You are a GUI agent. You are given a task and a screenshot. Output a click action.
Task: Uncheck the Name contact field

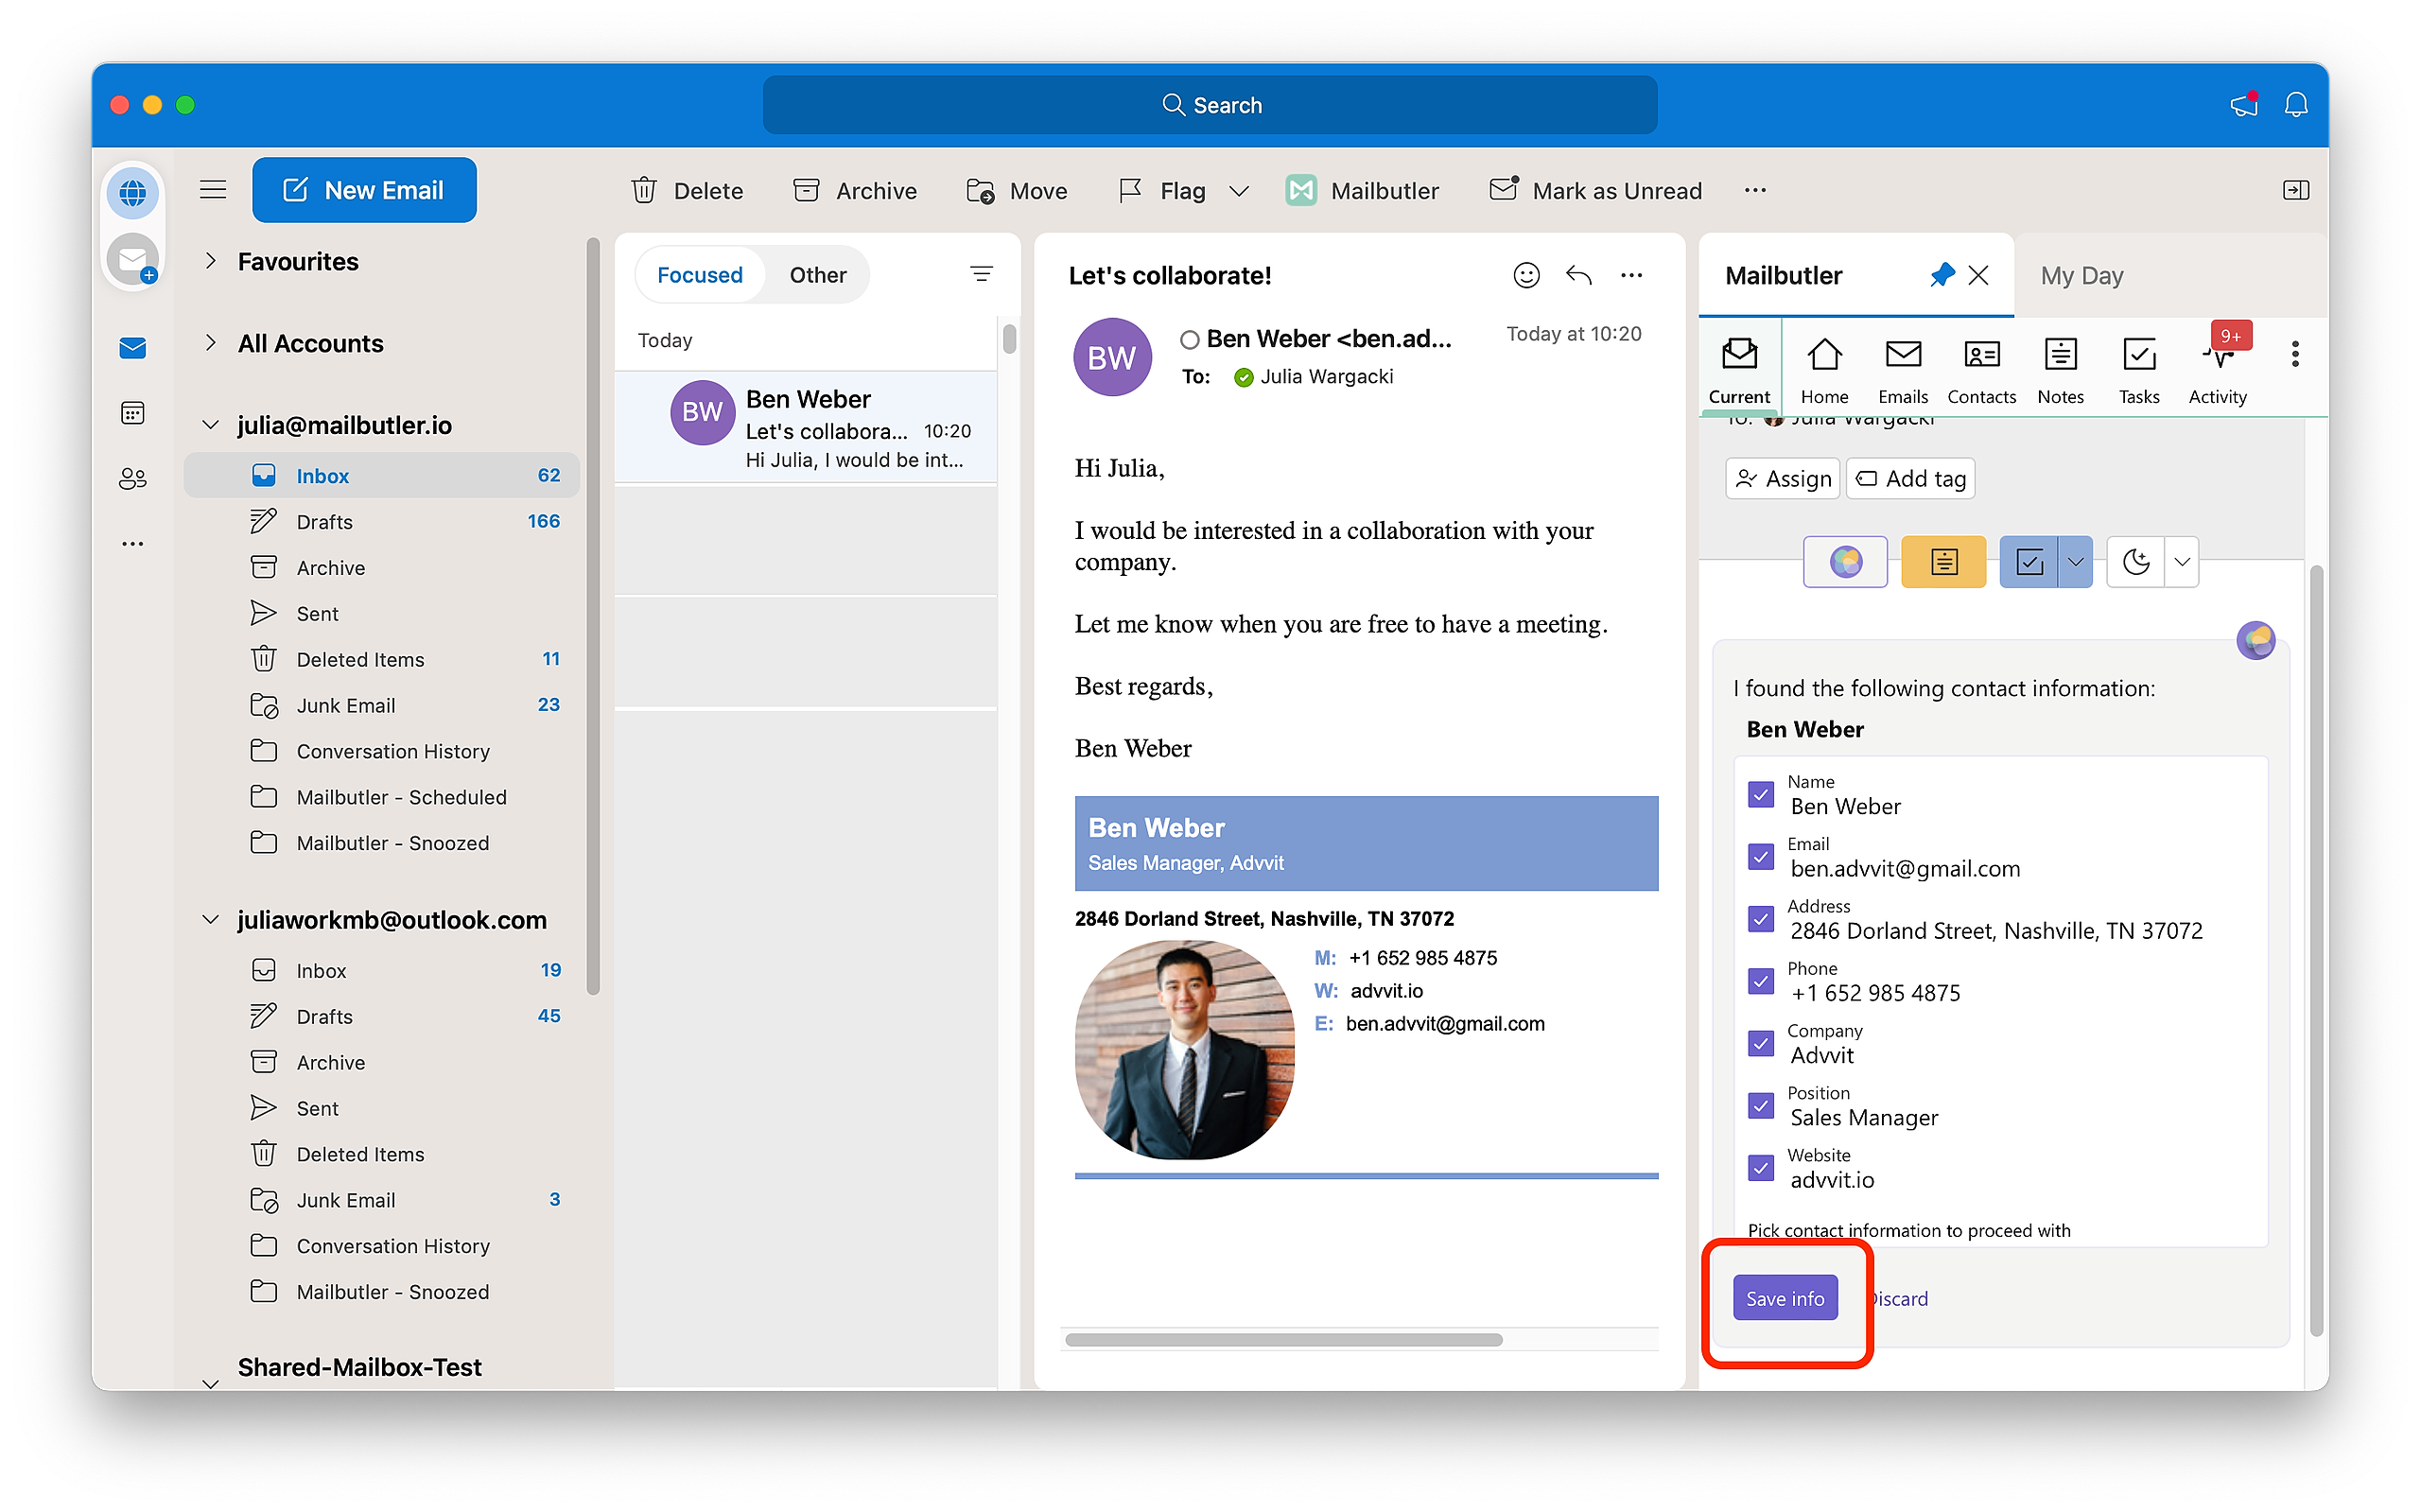[1761, 795]
